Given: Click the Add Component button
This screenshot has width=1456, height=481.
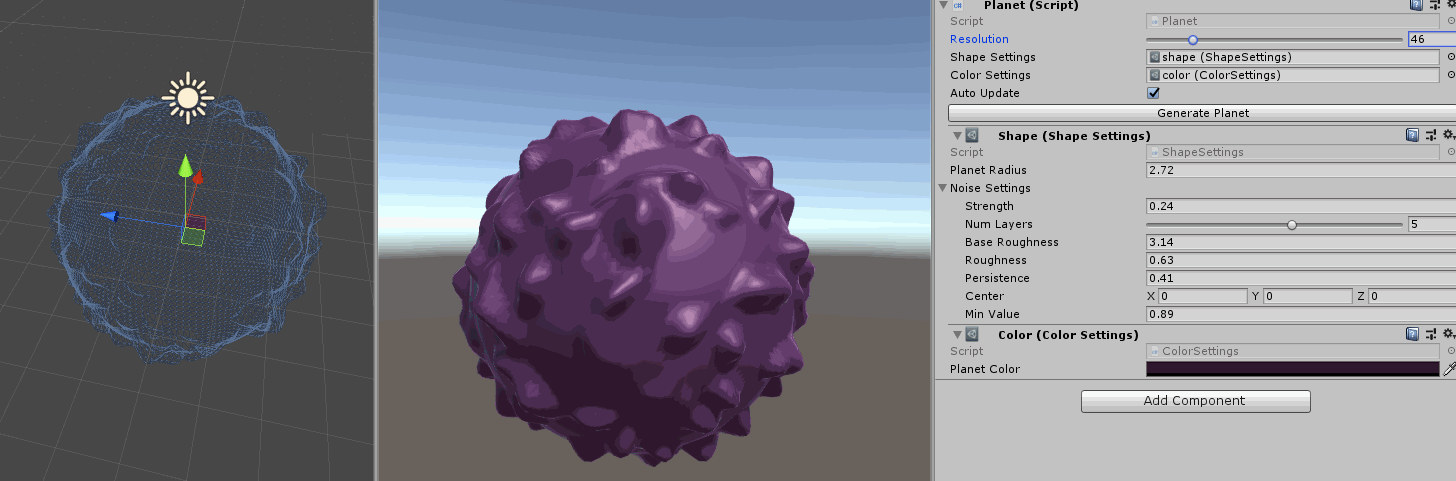Looking at the screenshot, I should pyautogui.click(x=1195, y=401).
